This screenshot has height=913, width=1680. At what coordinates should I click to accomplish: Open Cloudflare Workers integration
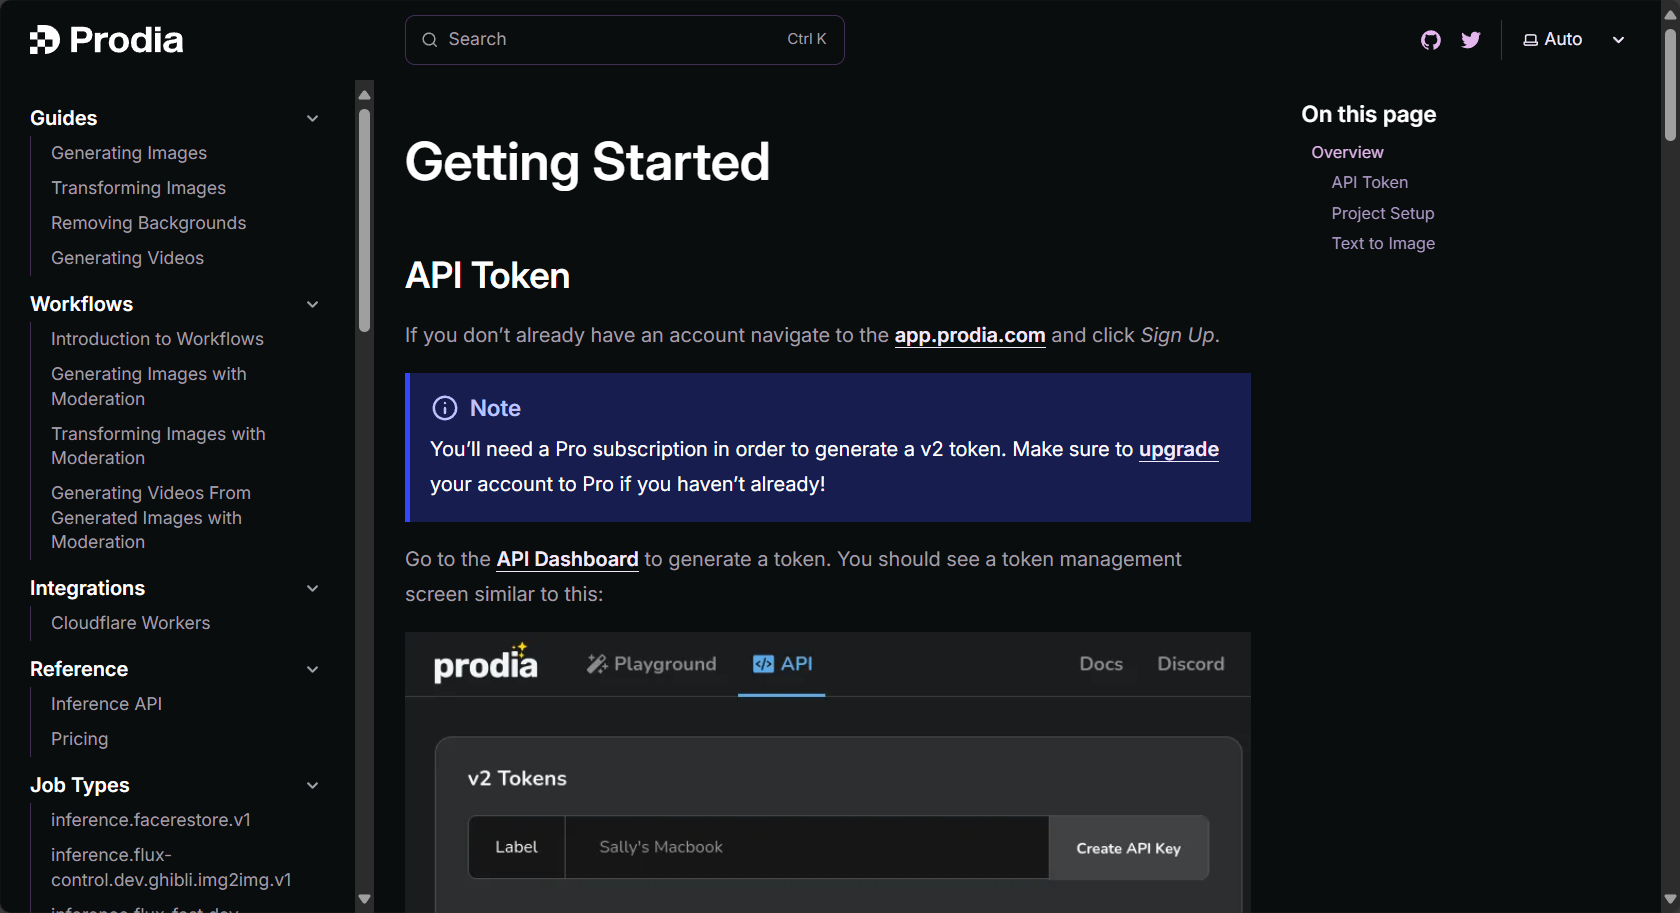coord(130,623)
